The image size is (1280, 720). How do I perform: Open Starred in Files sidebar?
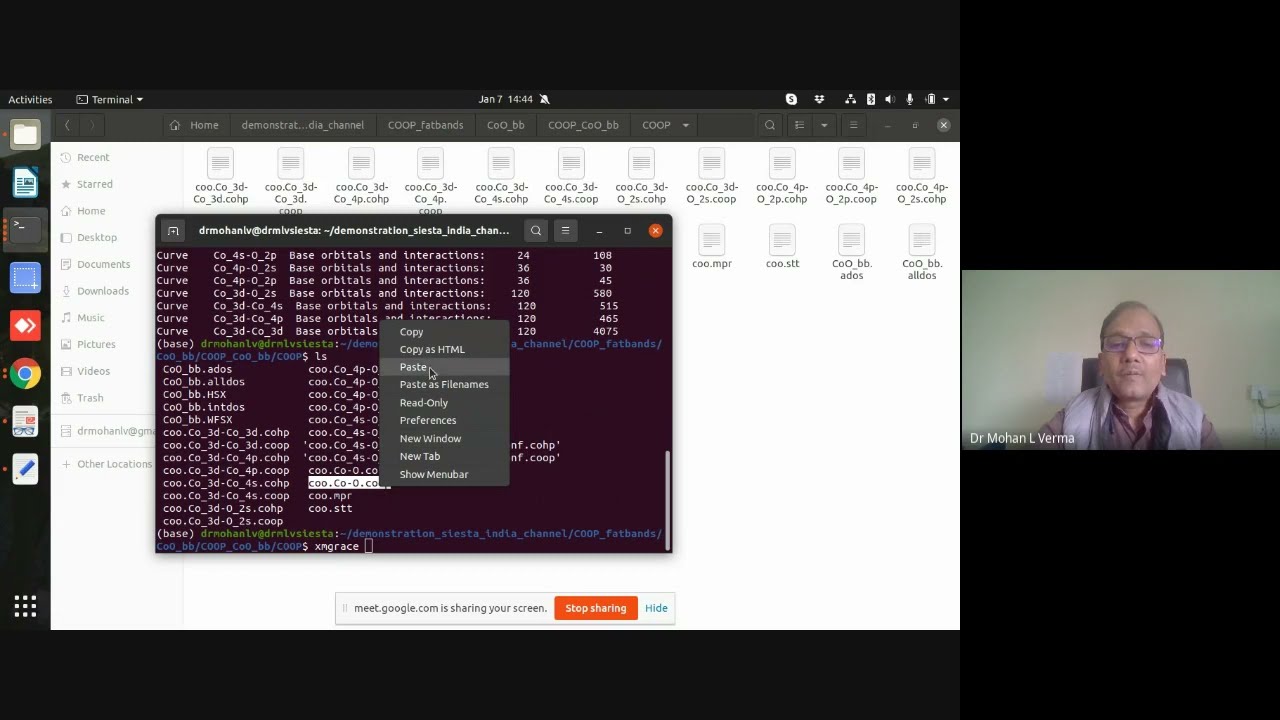coord(95,184)
